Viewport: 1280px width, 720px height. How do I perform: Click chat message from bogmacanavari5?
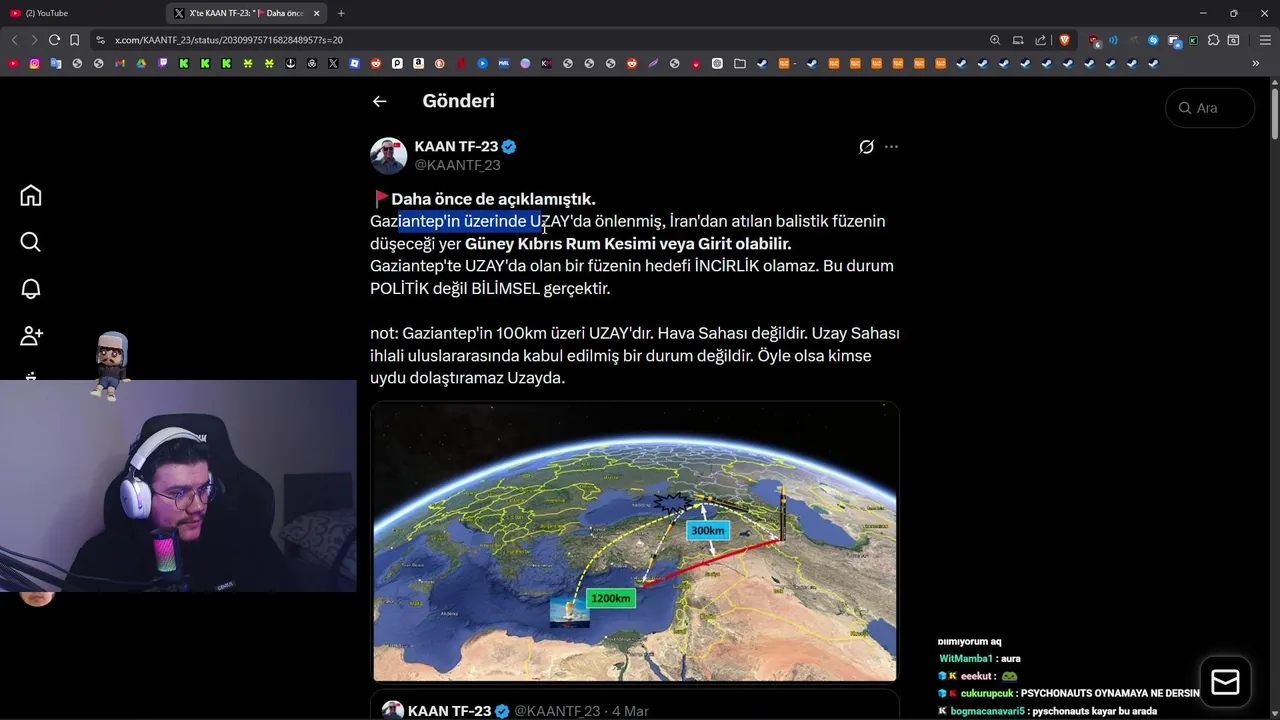pyautogui.click(x=1047, y=711)
